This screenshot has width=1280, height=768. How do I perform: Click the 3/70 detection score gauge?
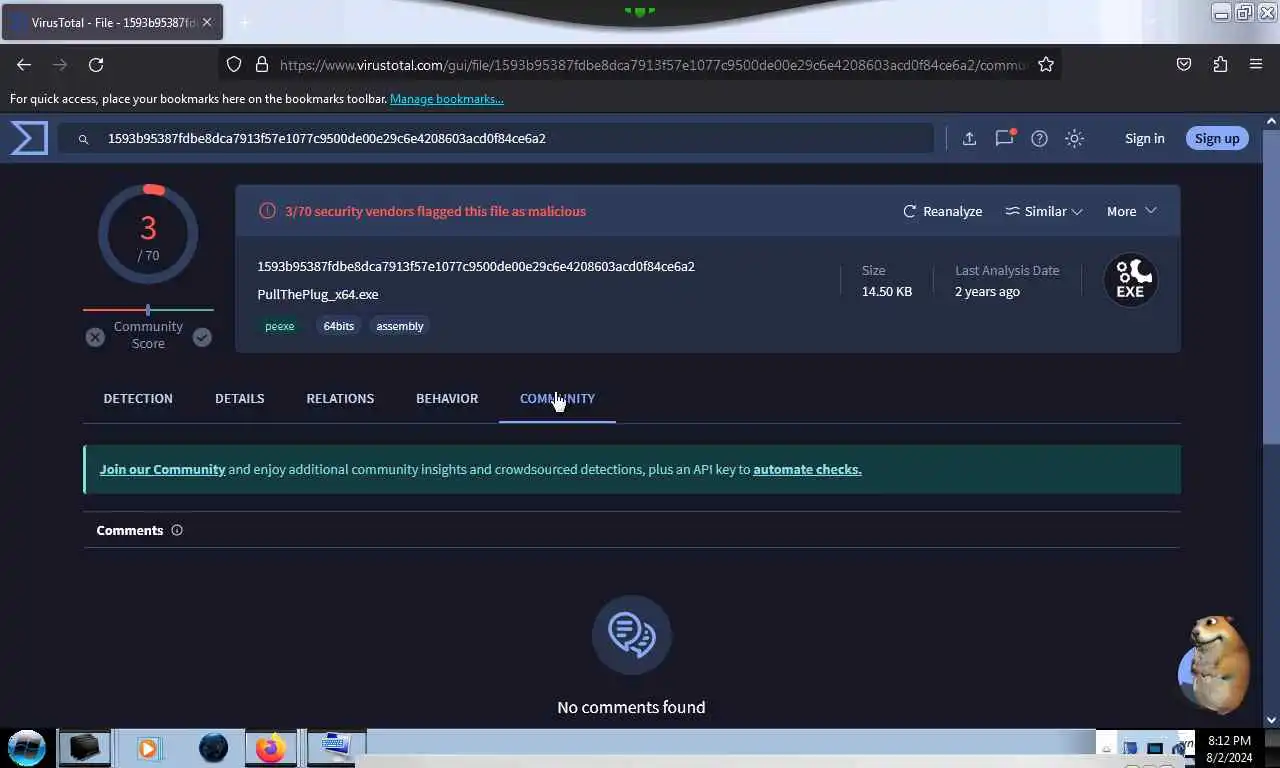tap(148, 234)
